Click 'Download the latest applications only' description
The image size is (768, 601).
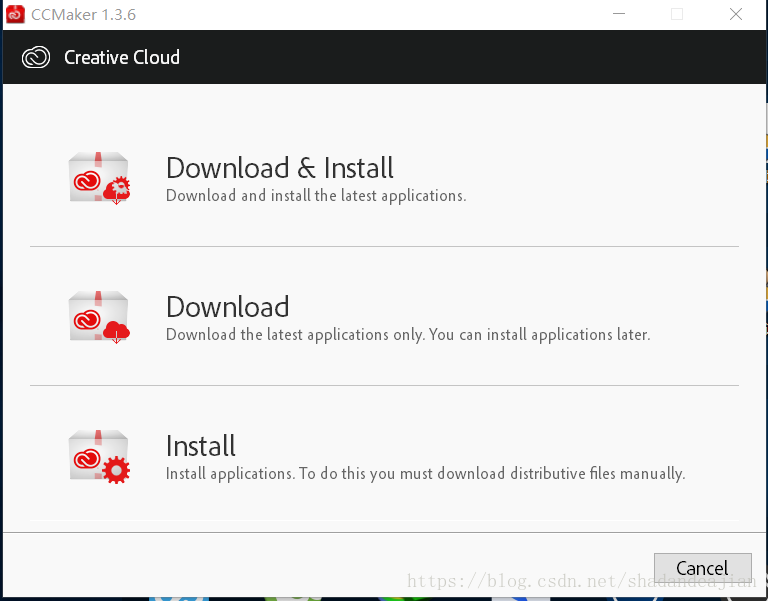click(408, 335)
